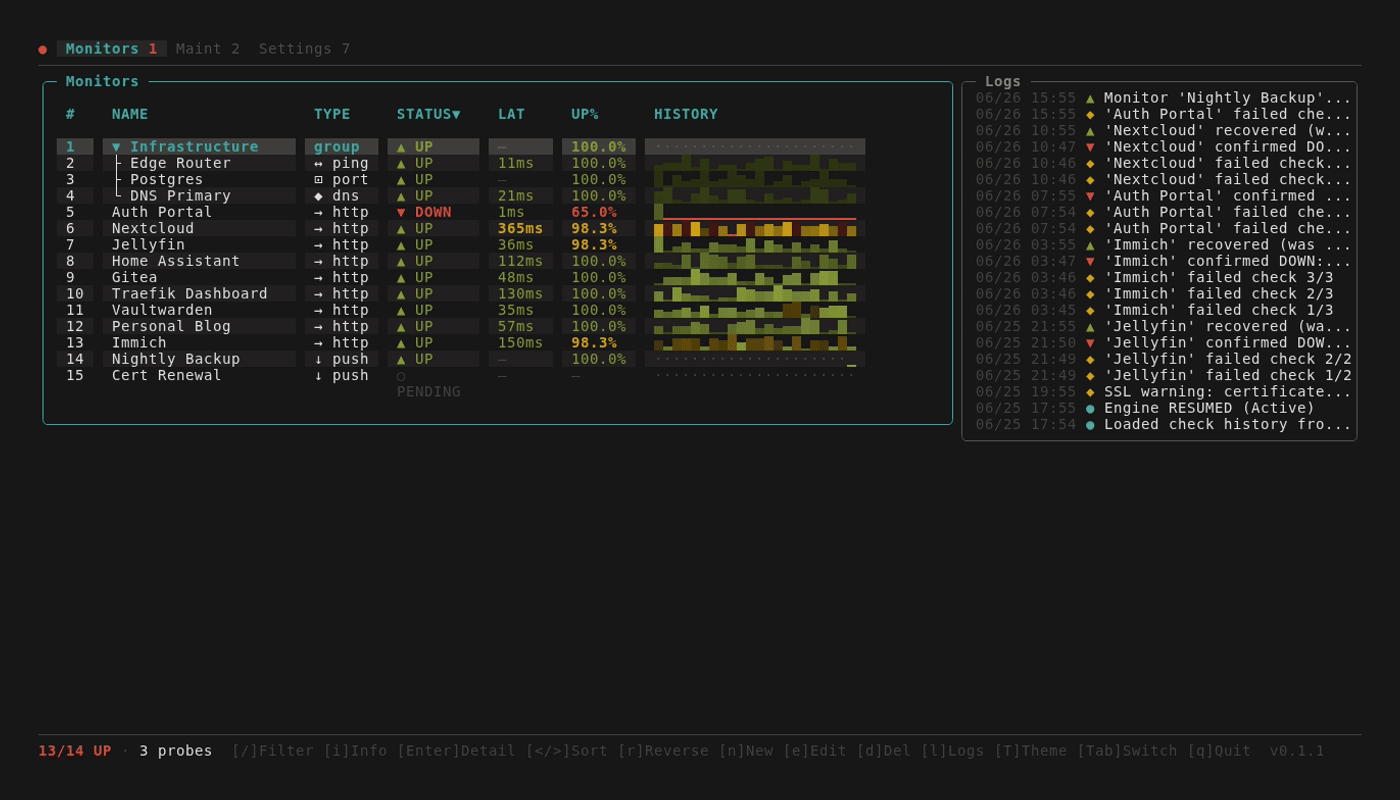The image size is (1400, 800).
Task: Click the UP triangle icon for Home Assistant
Action: pos(401,261)
